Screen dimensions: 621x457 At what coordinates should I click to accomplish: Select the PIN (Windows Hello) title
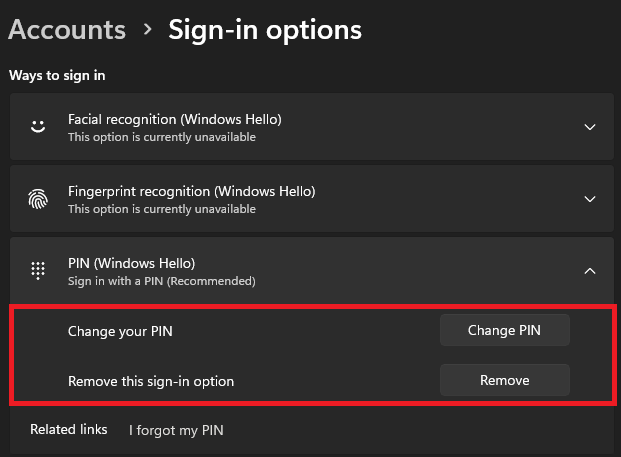pyautogui.click(x=125, y=263)
